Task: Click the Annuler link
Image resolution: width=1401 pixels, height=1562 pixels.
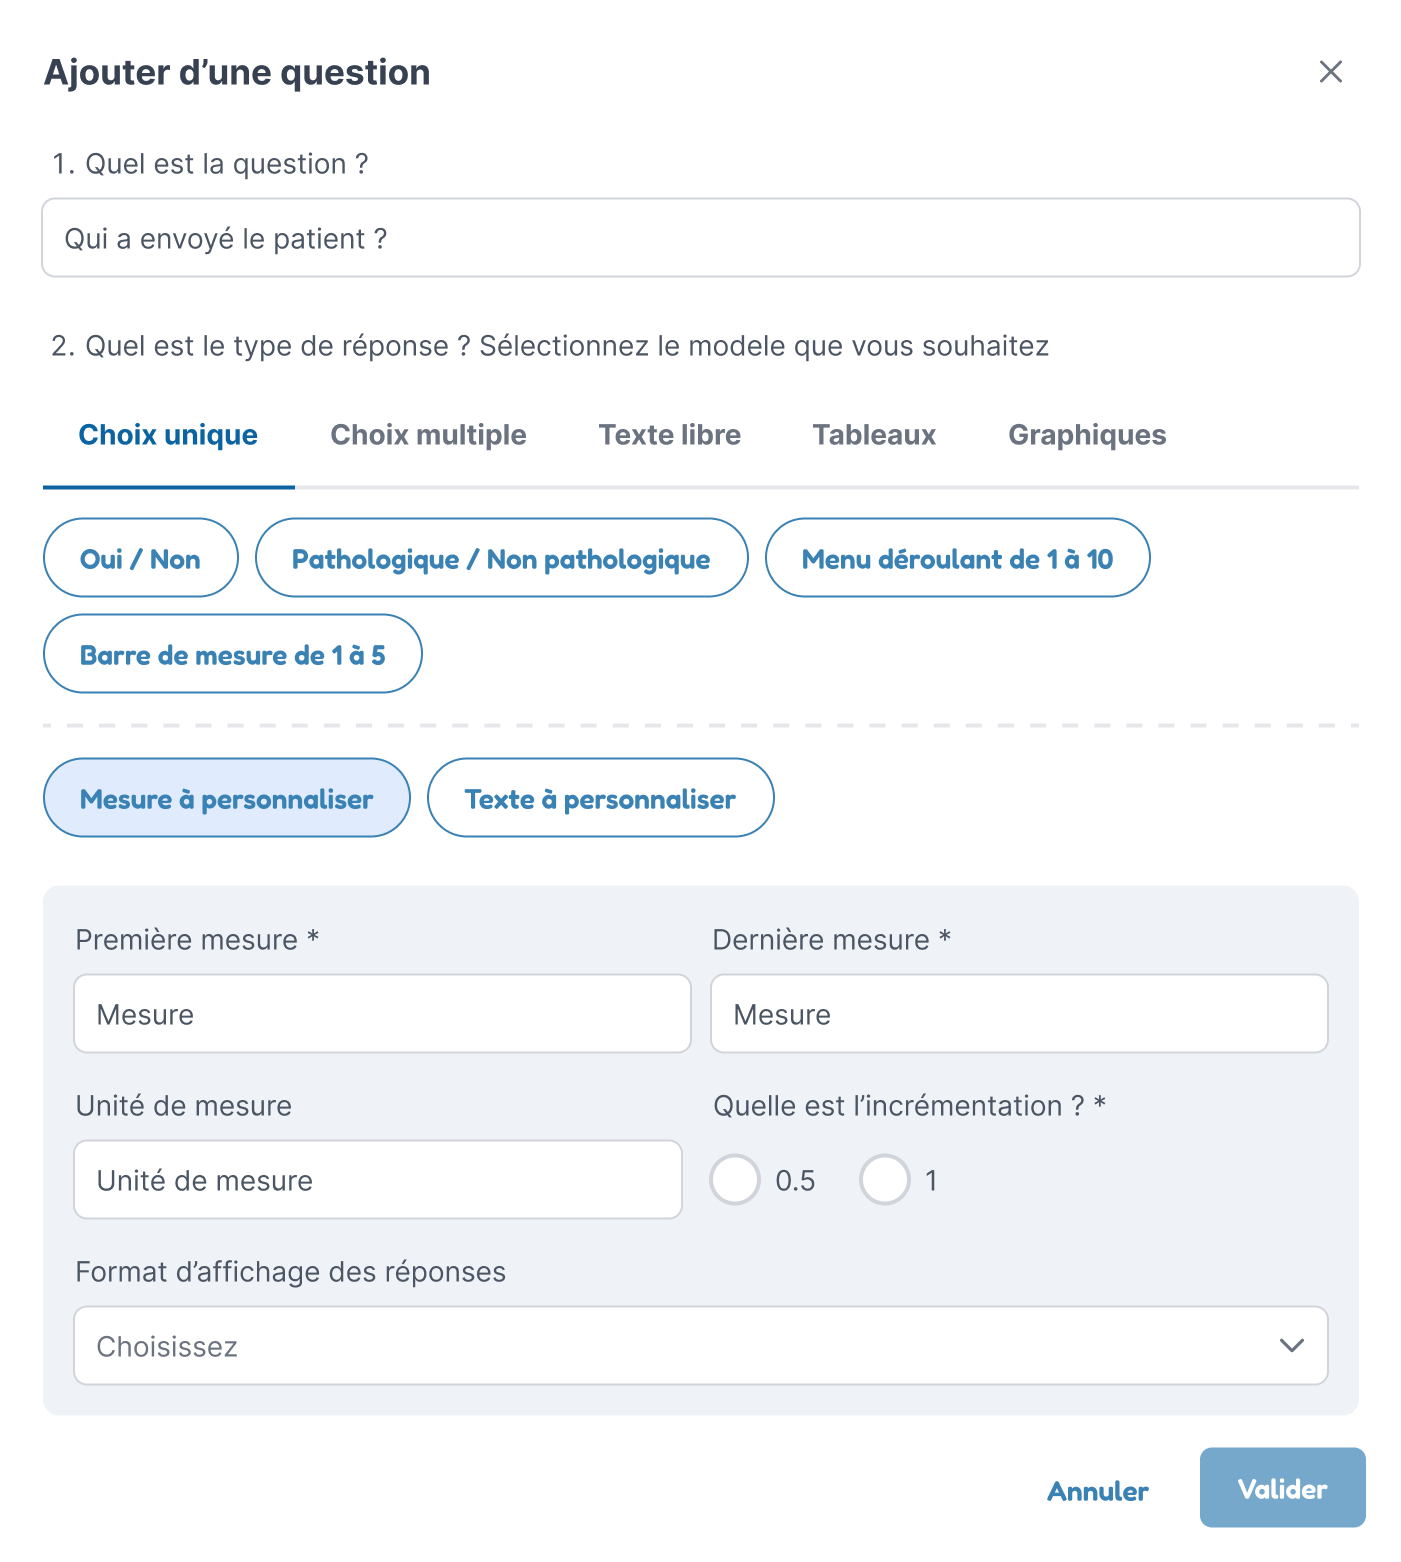Action: pos(1097,1490)
